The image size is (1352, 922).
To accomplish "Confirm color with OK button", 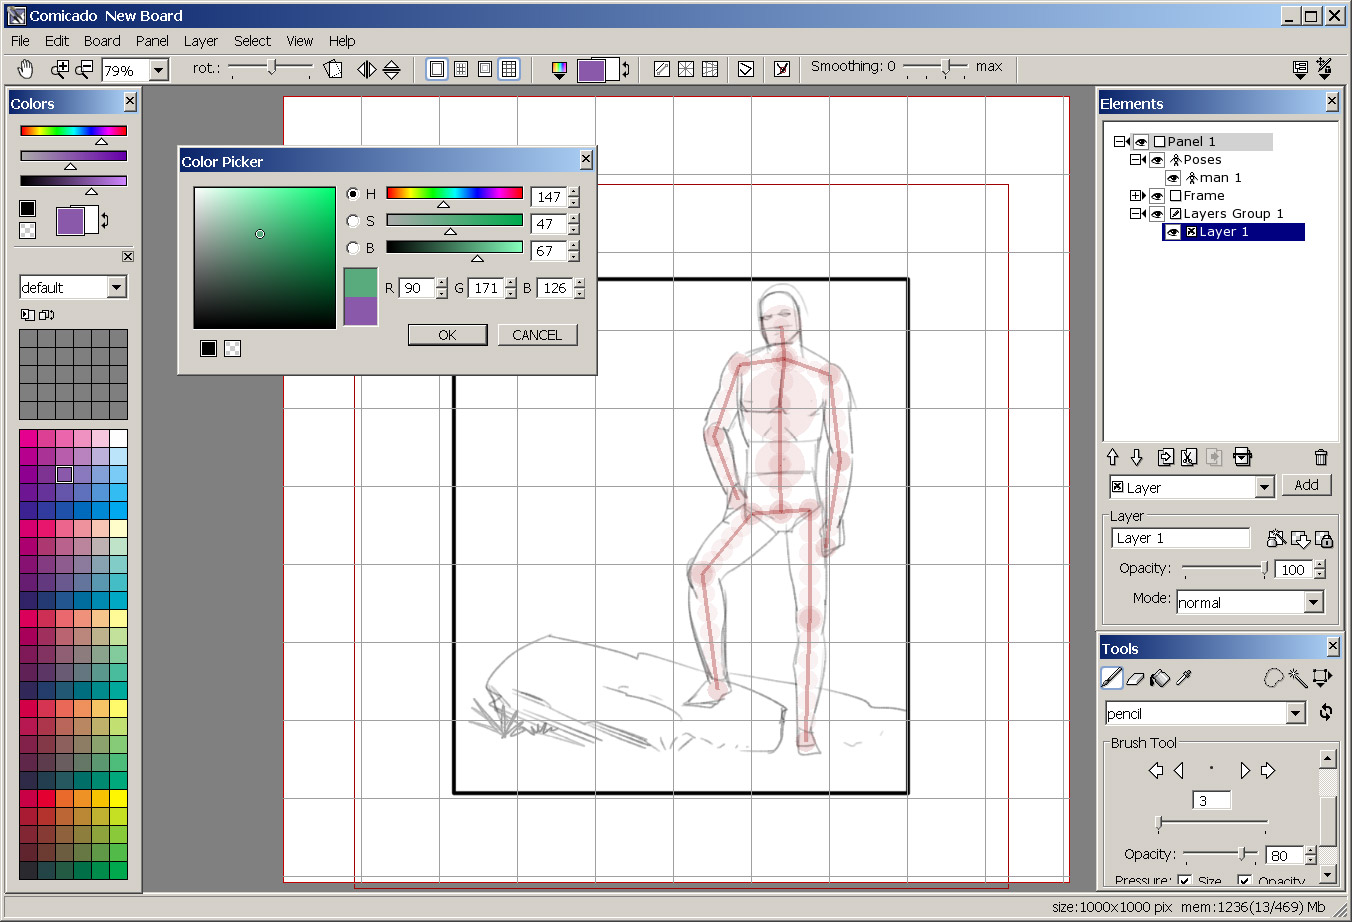I will (x=447, y=334).
